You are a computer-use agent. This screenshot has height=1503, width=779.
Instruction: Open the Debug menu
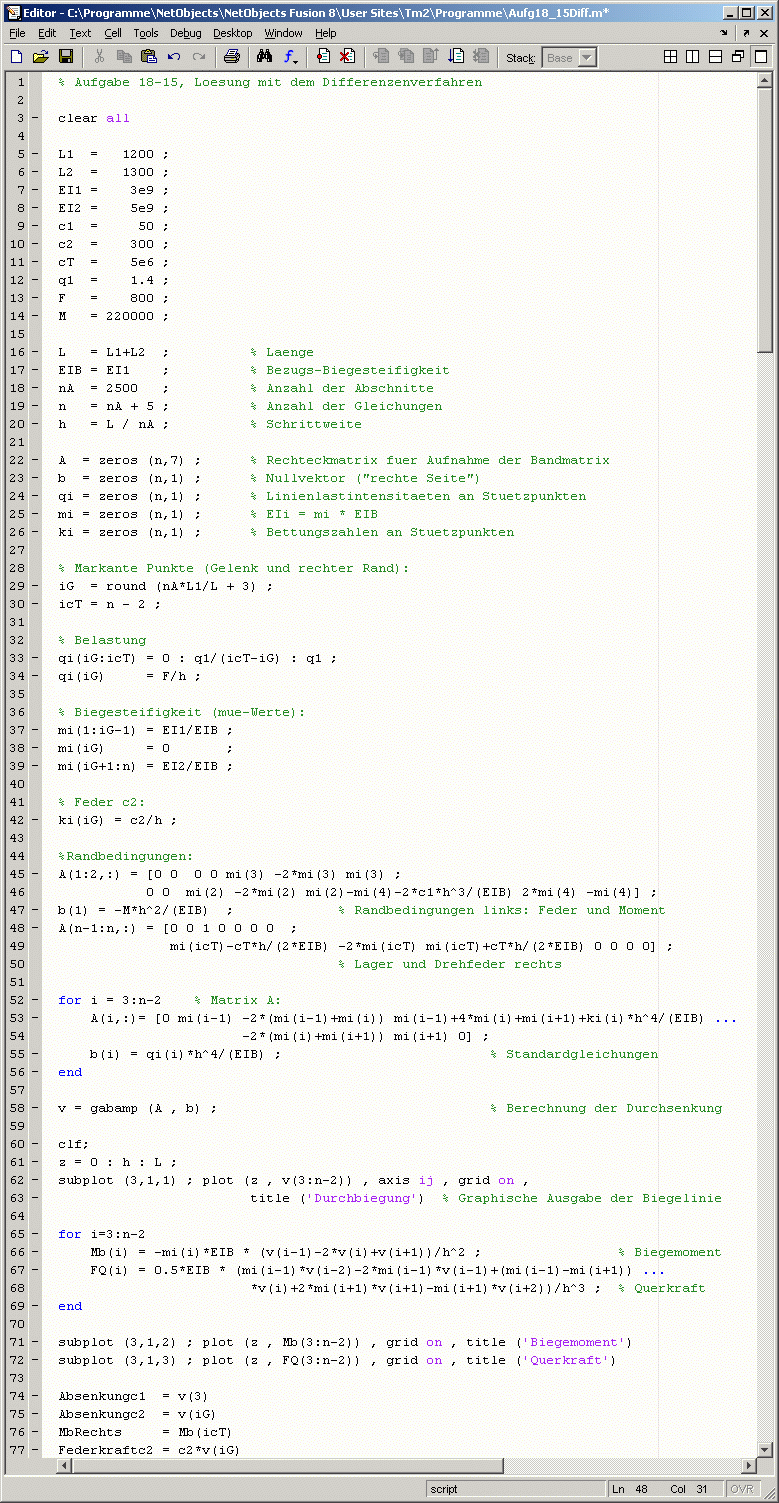click(185, 33)
